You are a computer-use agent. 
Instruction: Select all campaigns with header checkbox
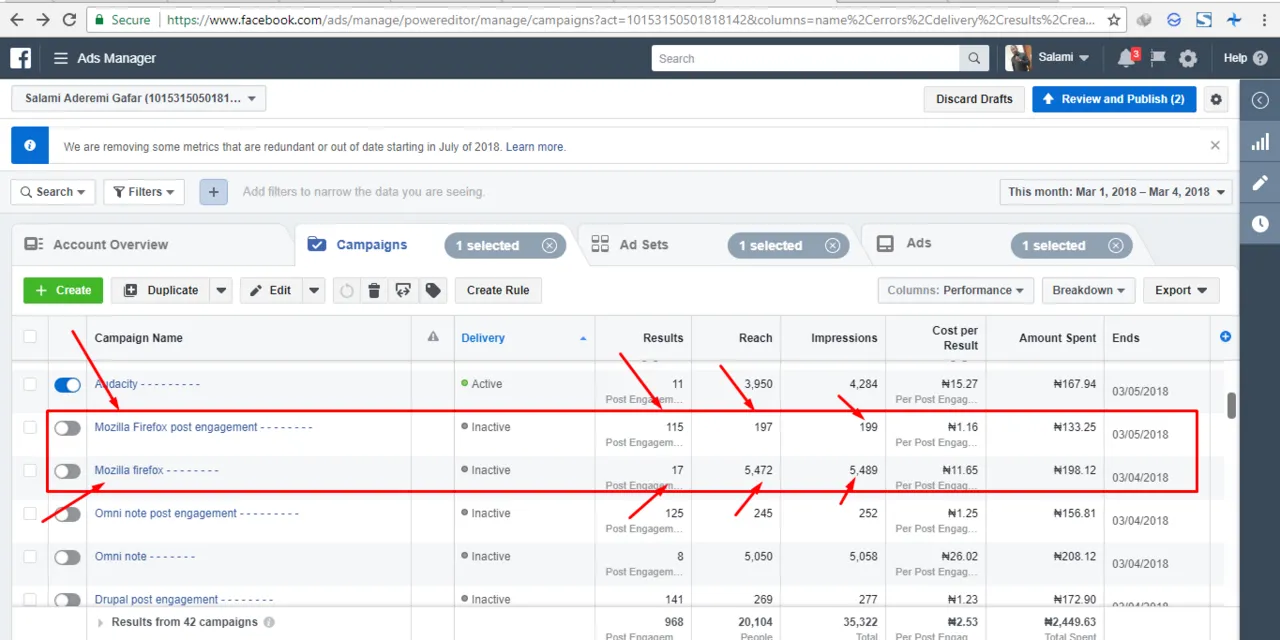pyautogui.click(x=30, y=337)
